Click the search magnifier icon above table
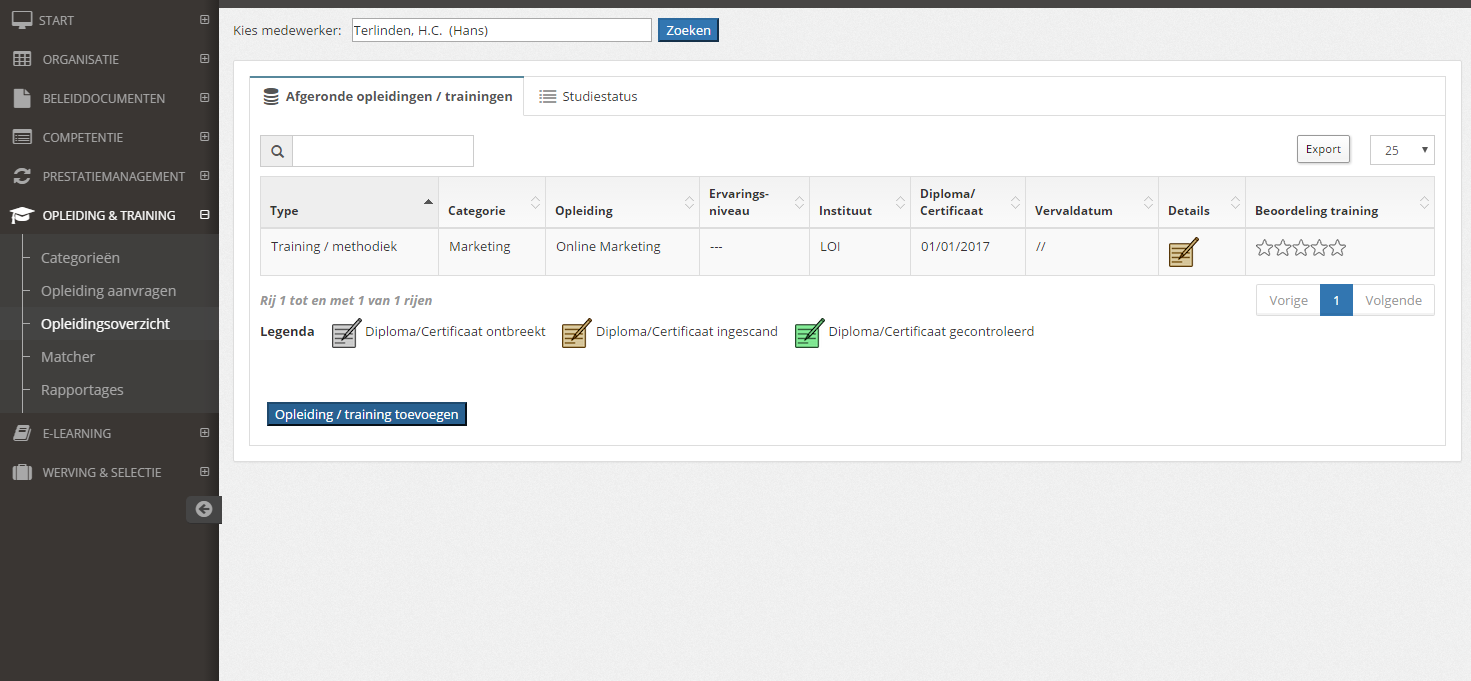 pos(277,152)
